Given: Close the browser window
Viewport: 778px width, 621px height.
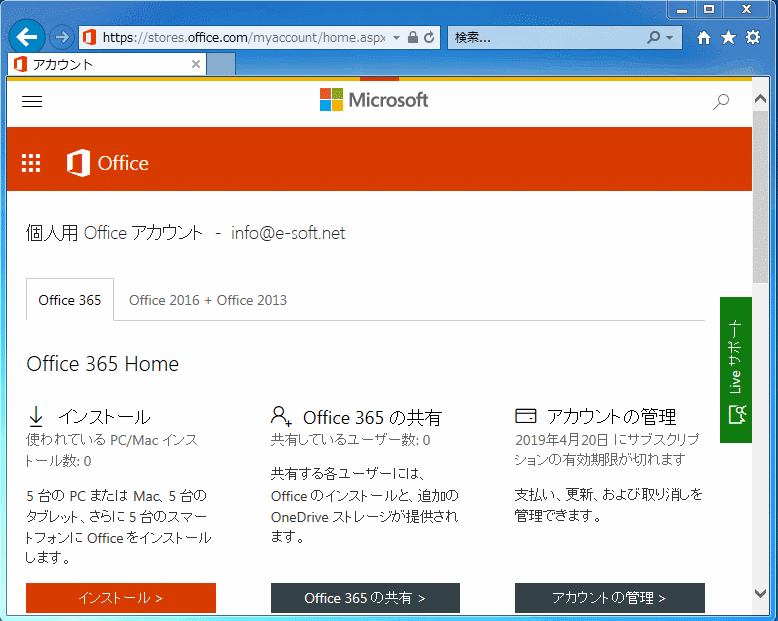Looking at the screenshot, I should click(746, 9).
